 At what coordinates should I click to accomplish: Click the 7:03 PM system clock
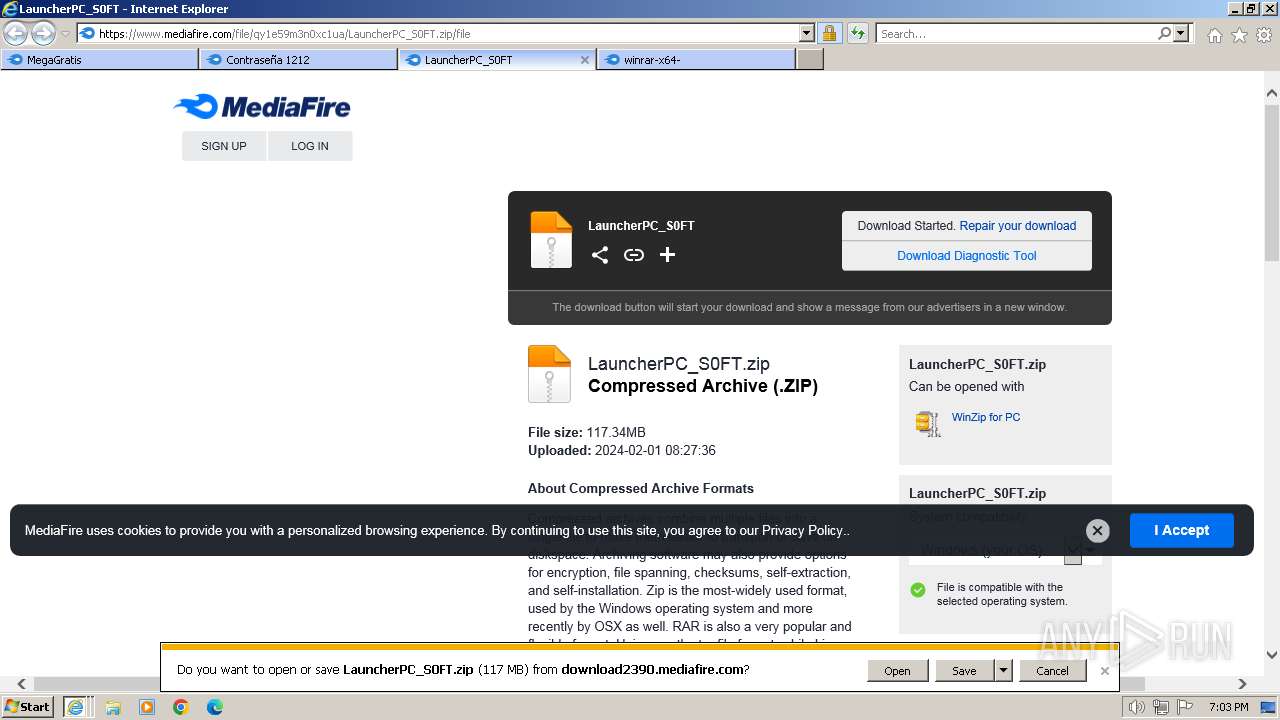pos(1228,707)
